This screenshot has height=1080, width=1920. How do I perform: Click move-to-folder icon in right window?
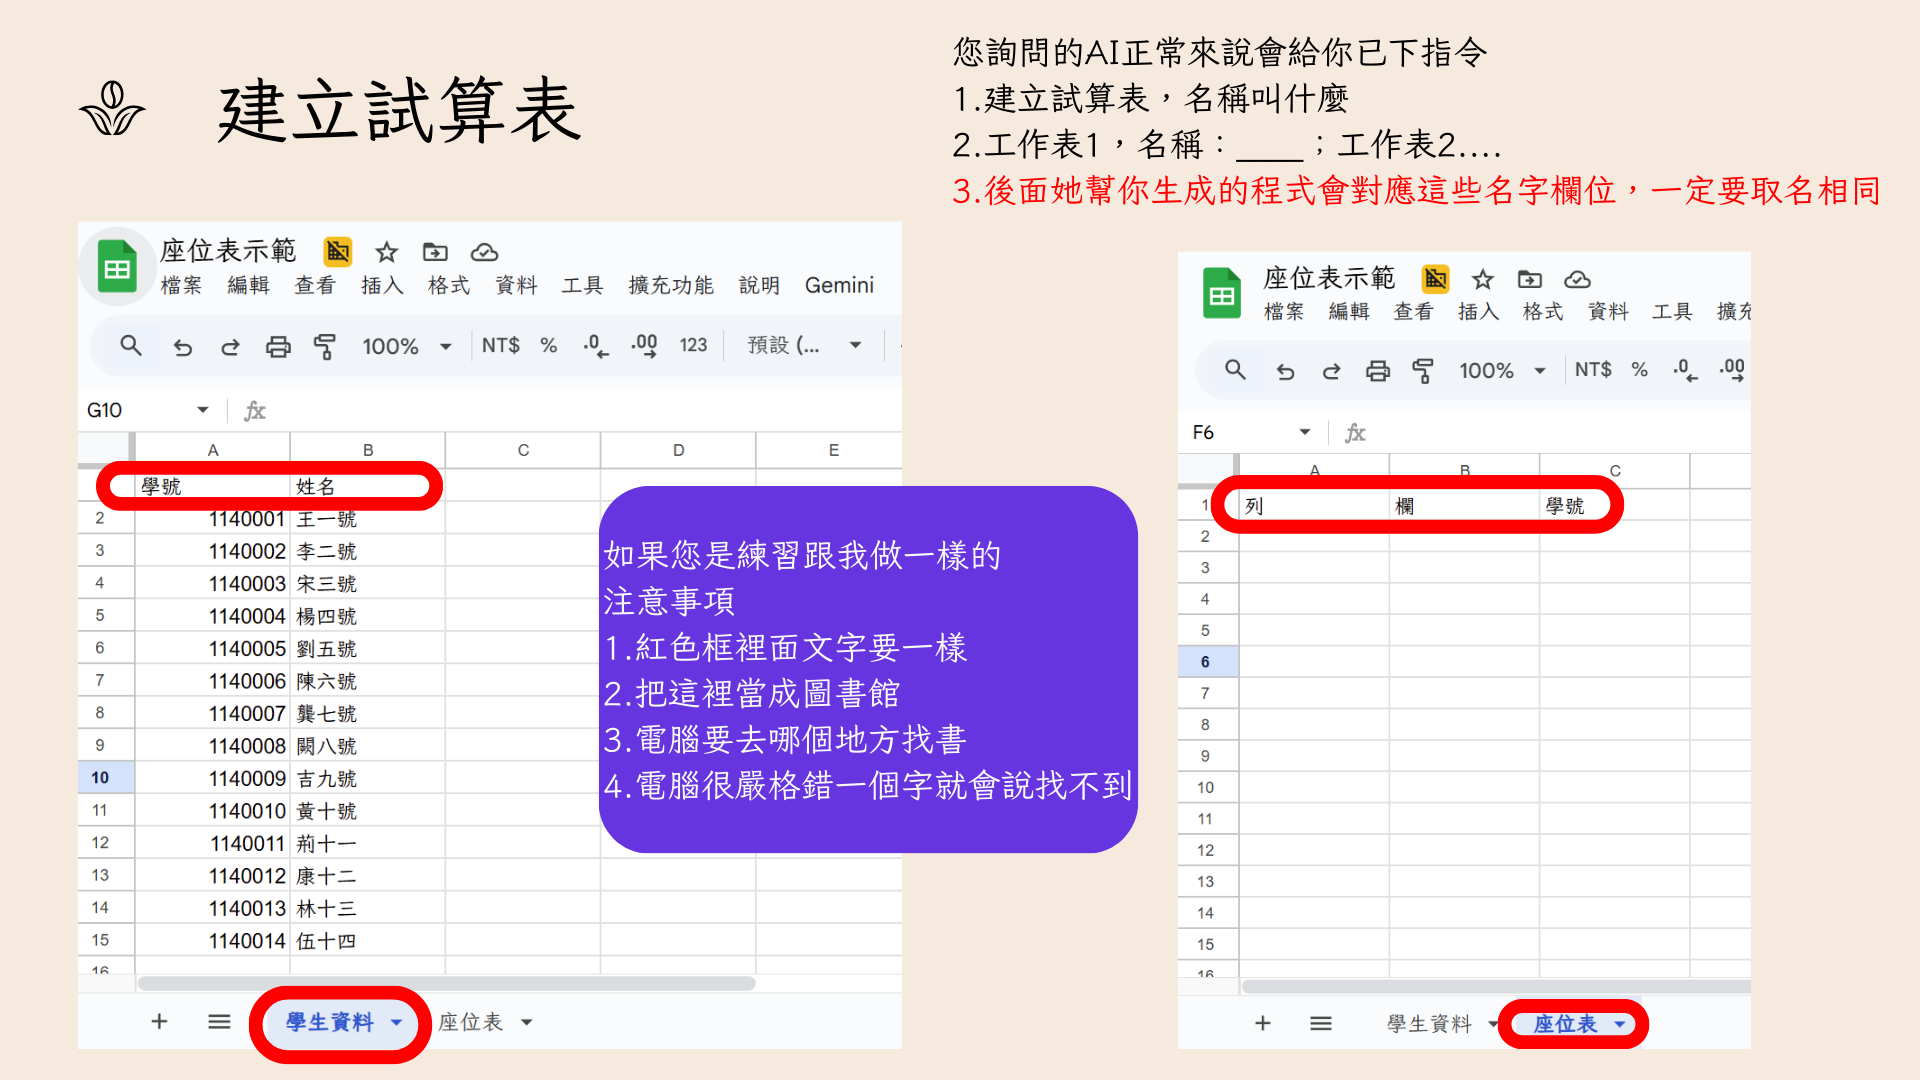(x=1530, y=279)
